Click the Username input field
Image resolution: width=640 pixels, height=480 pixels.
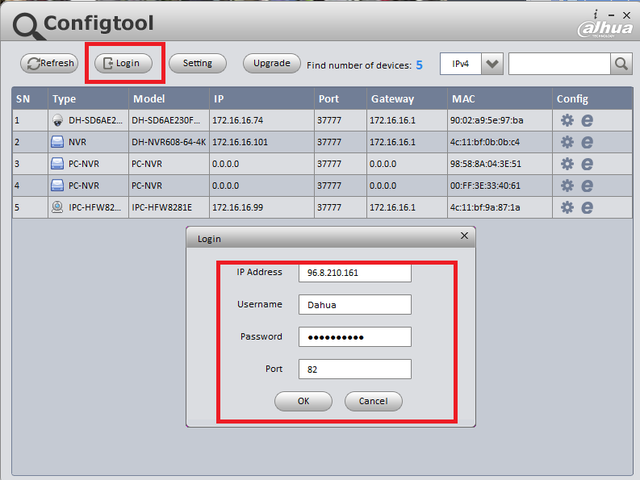click(x=355, y=304)
